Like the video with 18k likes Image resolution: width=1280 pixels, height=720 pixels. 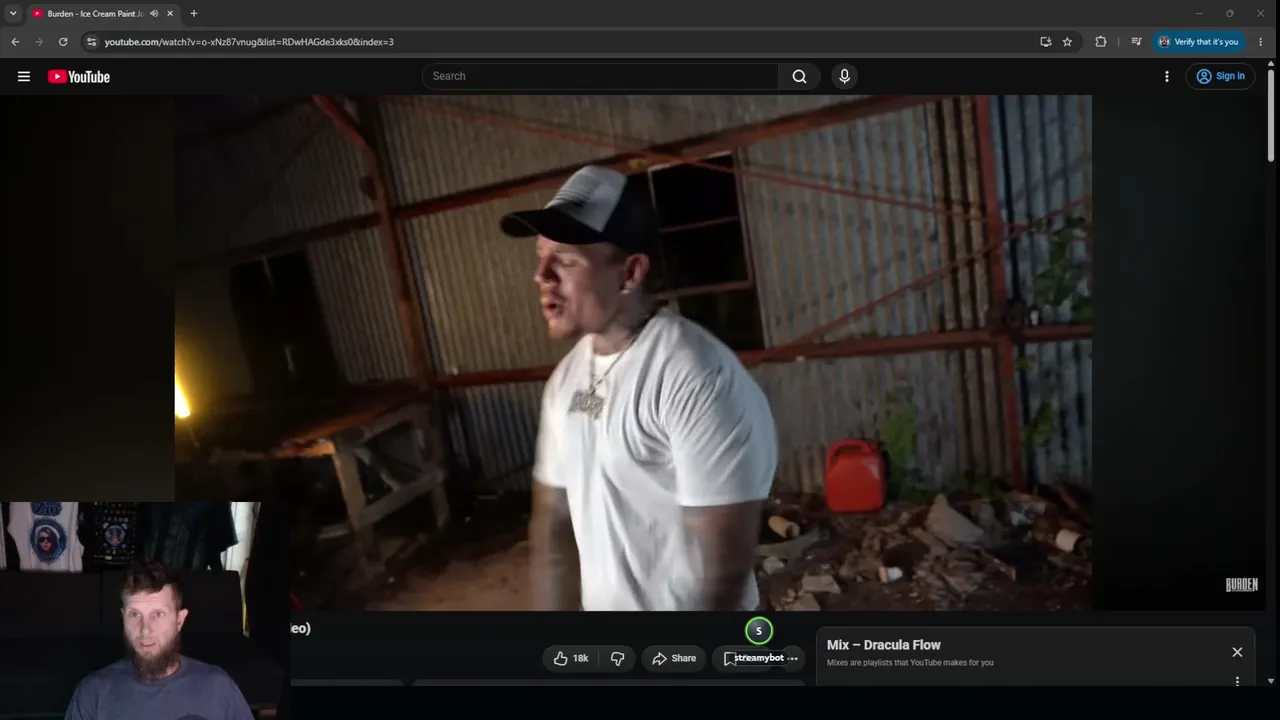tap(571, 658)
